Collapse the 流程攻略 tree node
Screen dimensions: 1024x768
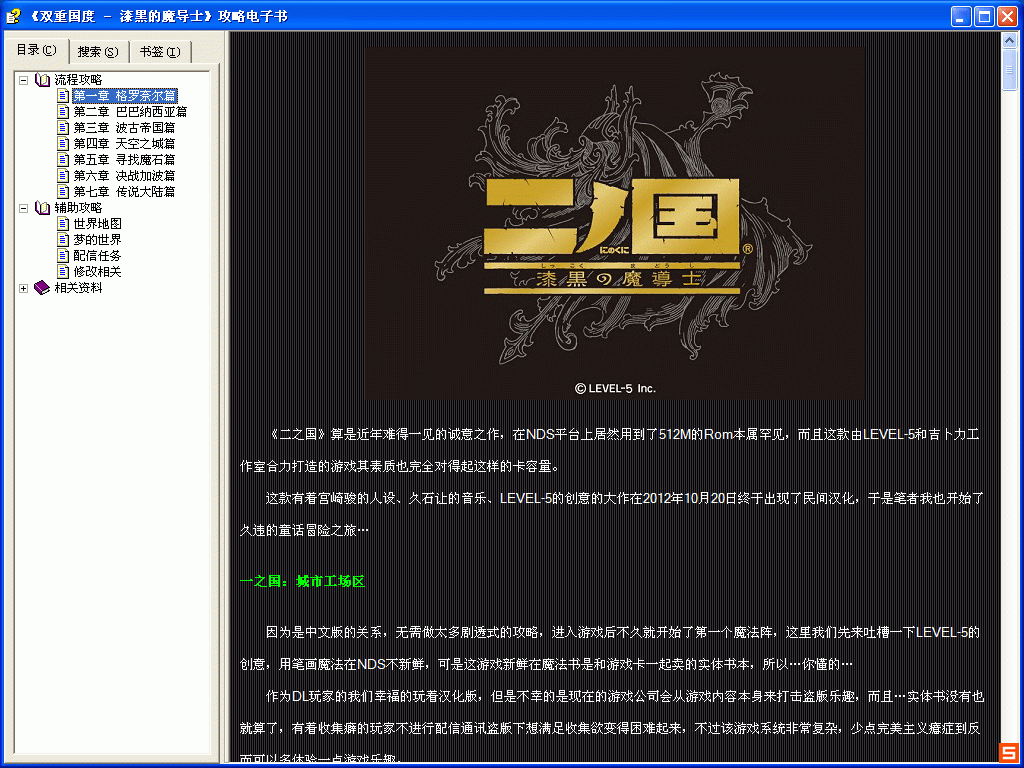coord(23,80)
